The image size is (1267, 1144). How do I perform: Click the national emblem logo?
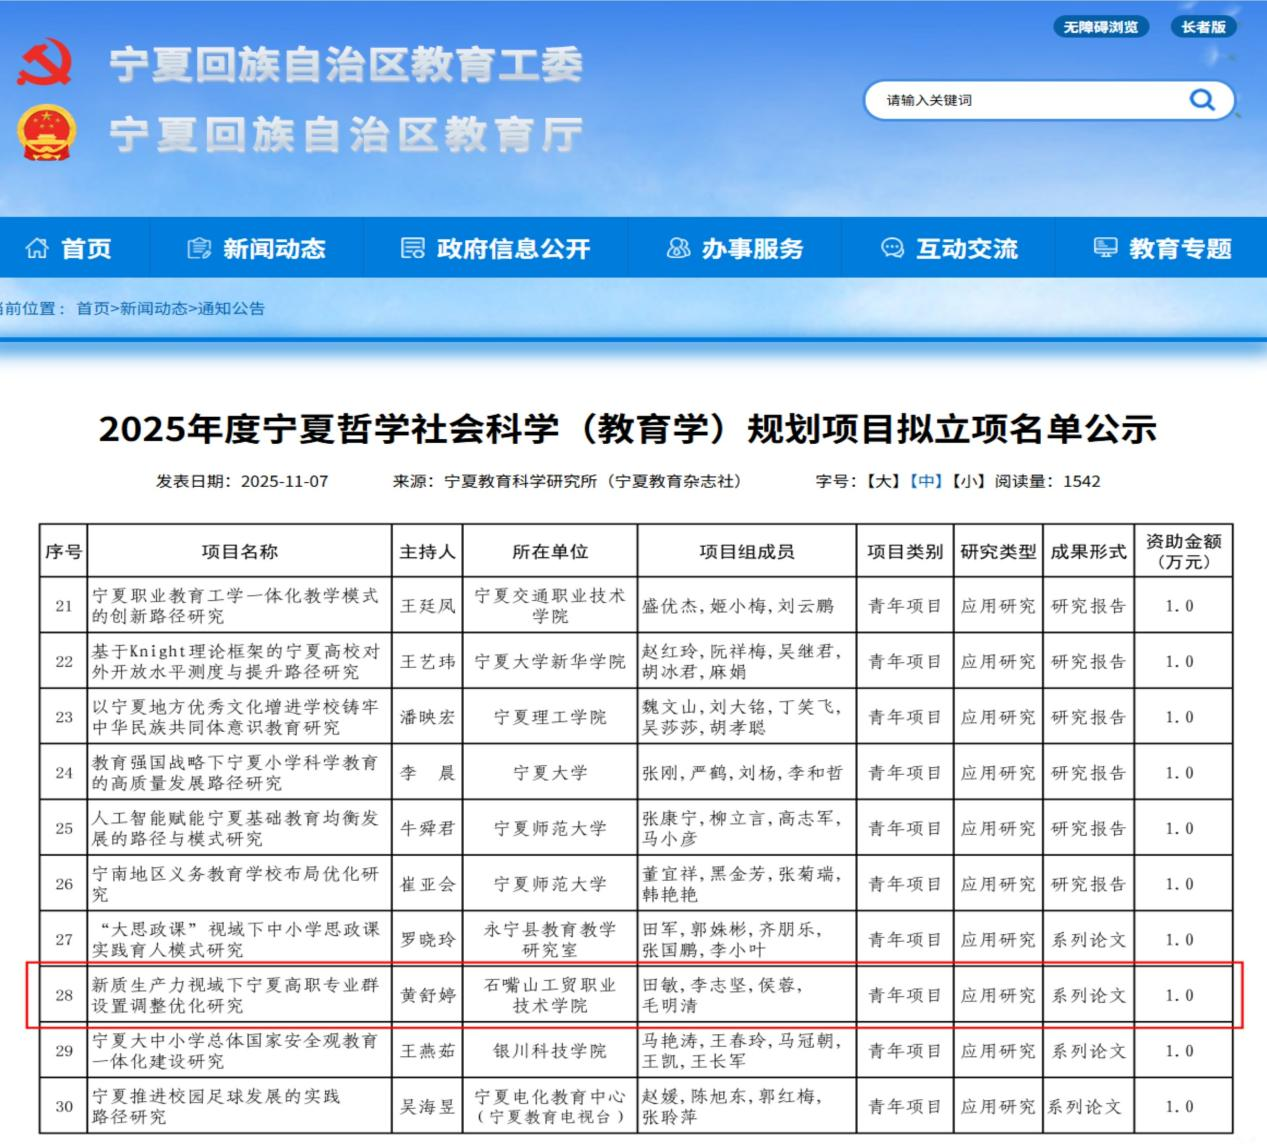45,134
